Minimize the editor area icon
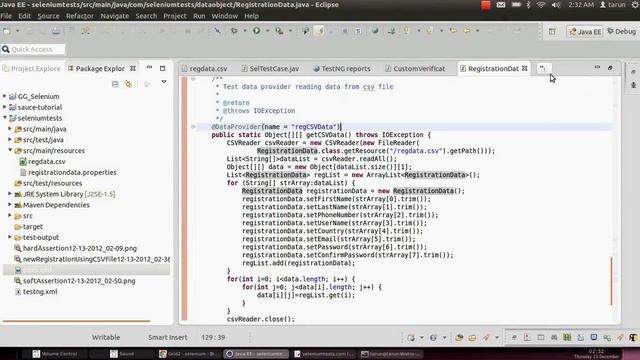Screen dimensions: 640x360 coord(597,67)
